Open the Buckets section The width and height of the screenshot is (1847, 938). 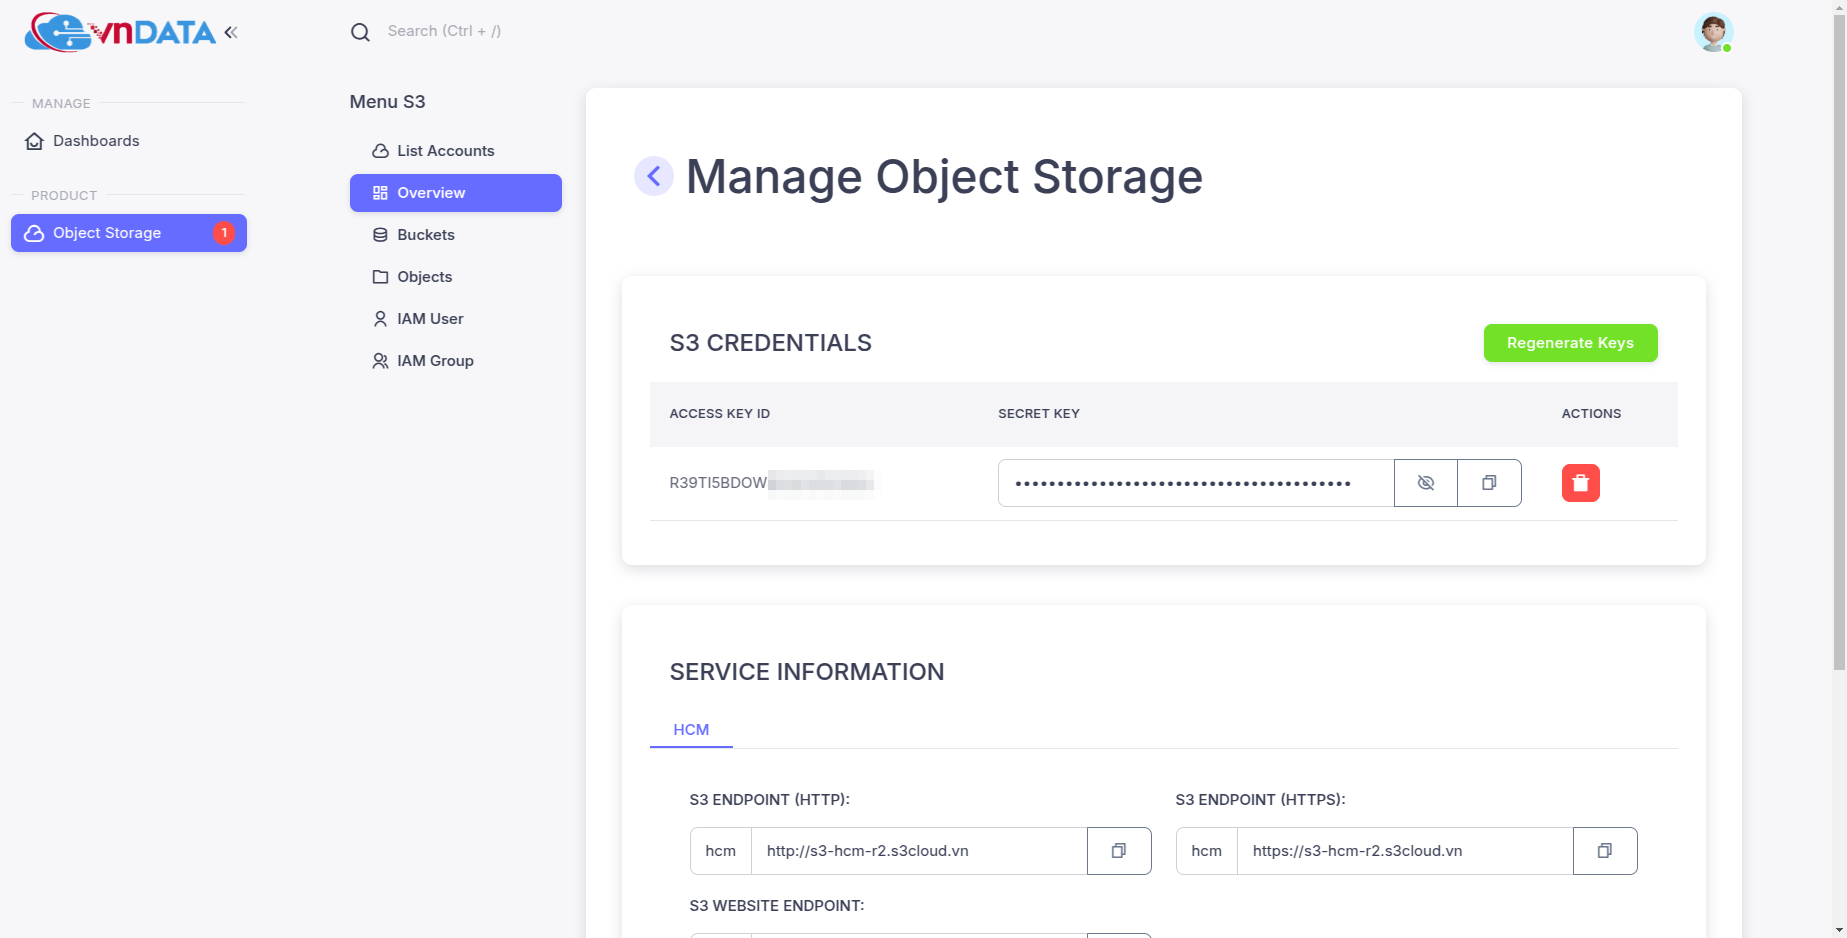(425, 235)
